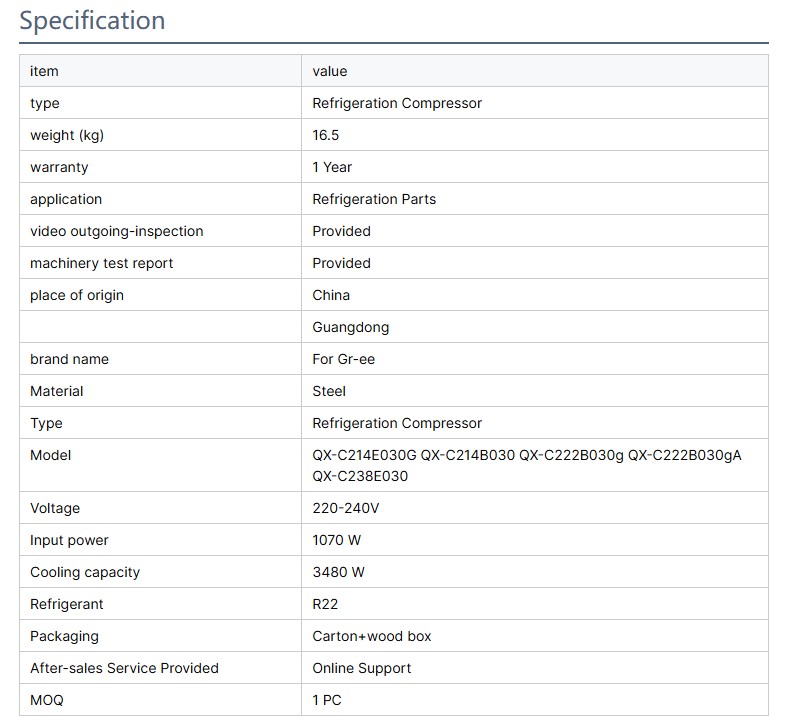Click the refrigerant value R22
The image size is (785, 726).
click(x=327, y=604)
